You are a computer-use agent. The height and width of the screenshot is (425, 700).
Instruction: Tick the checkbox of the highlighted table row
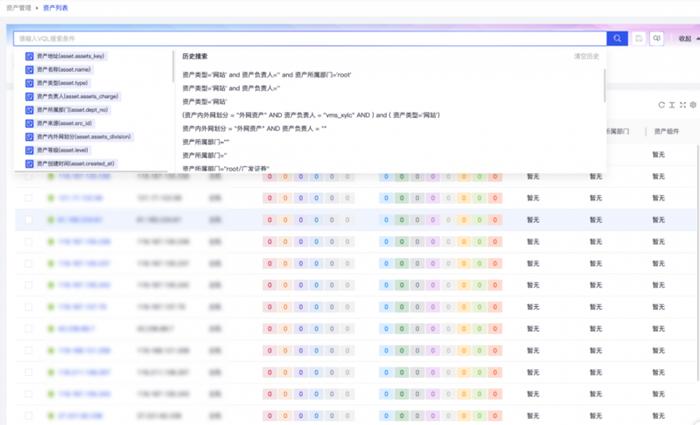coord(29,219)
